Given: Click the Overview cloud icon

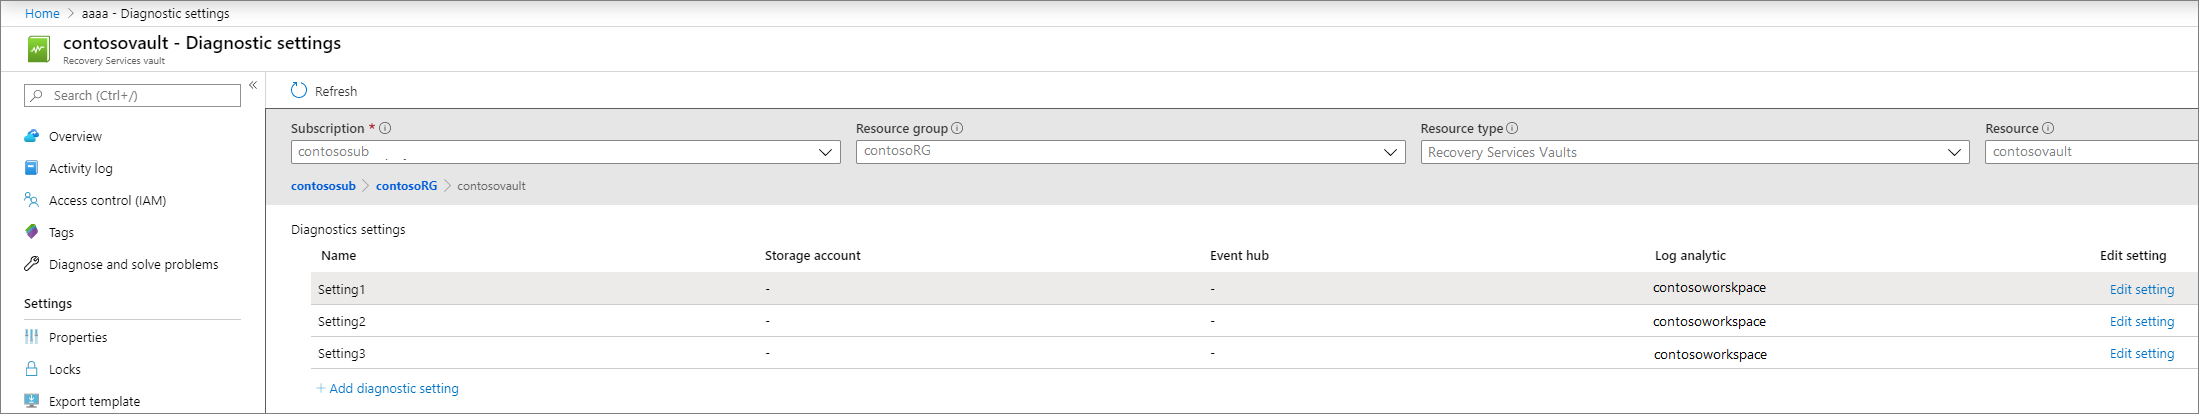Looking at the screenshot, I should [x=32, y=136].
